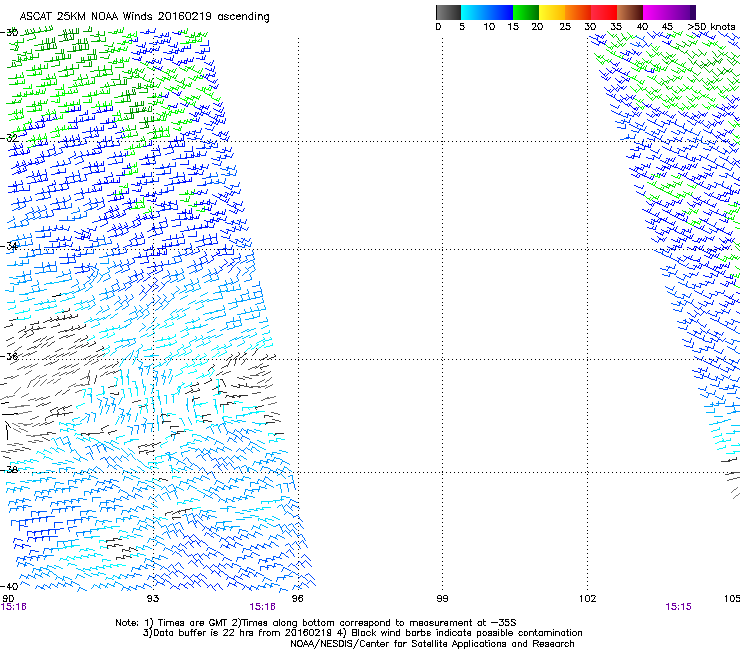The image size is (740, 650).
Task: Click the '25' legend value
Action: [565, 27]
